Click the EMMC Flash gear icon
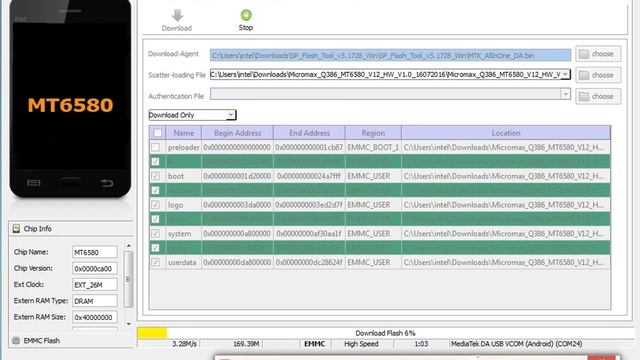The height and width of the screenshot is (360, 640). pos(16,340)
